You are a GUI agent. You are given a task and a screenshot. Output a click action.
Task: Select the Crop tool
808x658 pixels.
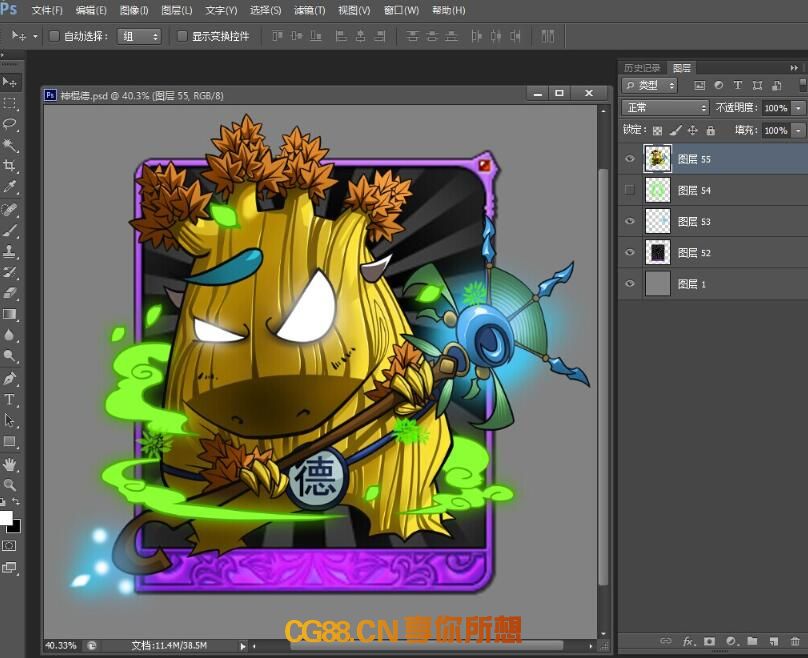click(9, 166)
